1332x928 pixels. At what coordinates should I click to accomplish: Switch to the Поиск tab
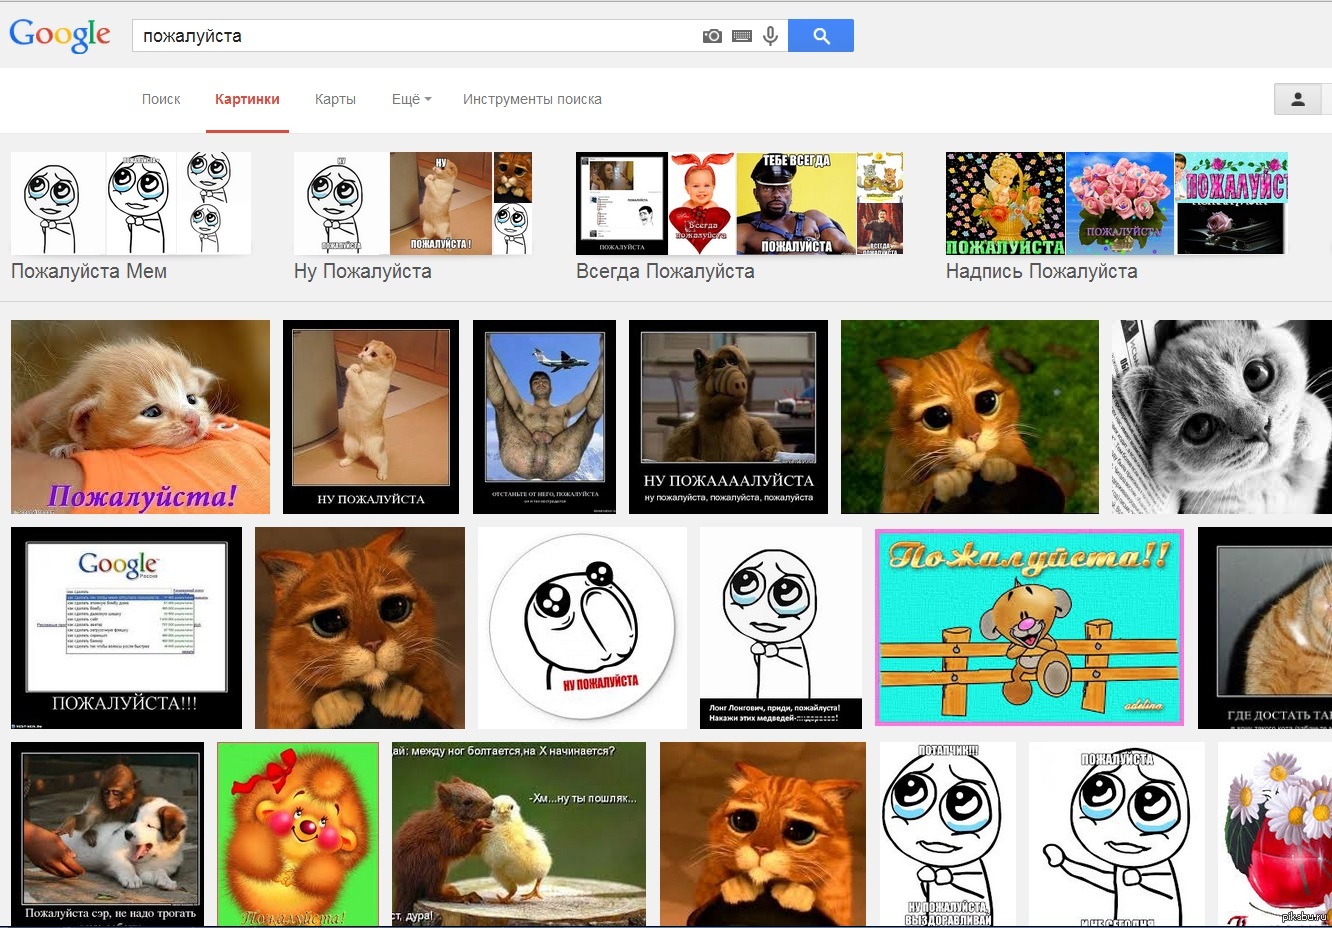click(161, 99)
